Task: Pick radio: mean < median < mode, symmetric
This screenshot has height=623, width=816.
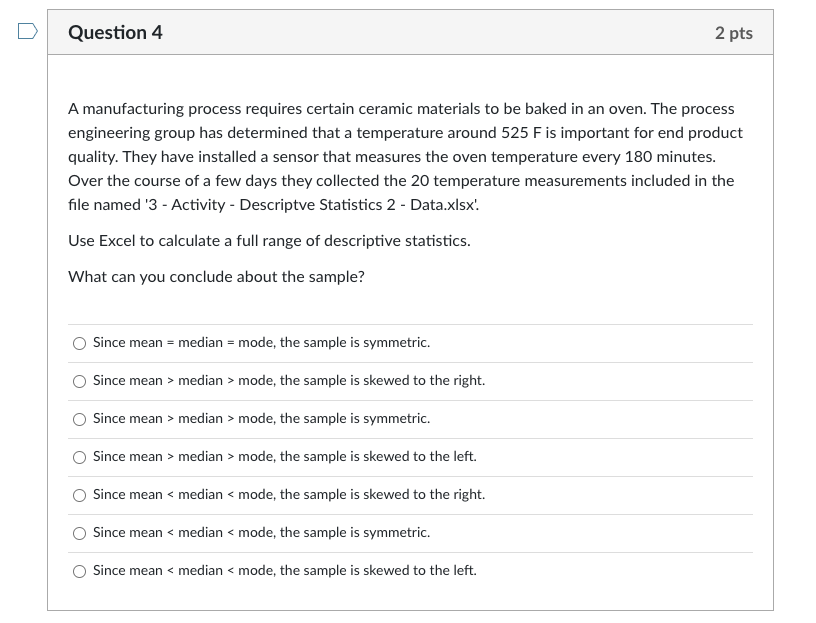Action: (79, 533)
